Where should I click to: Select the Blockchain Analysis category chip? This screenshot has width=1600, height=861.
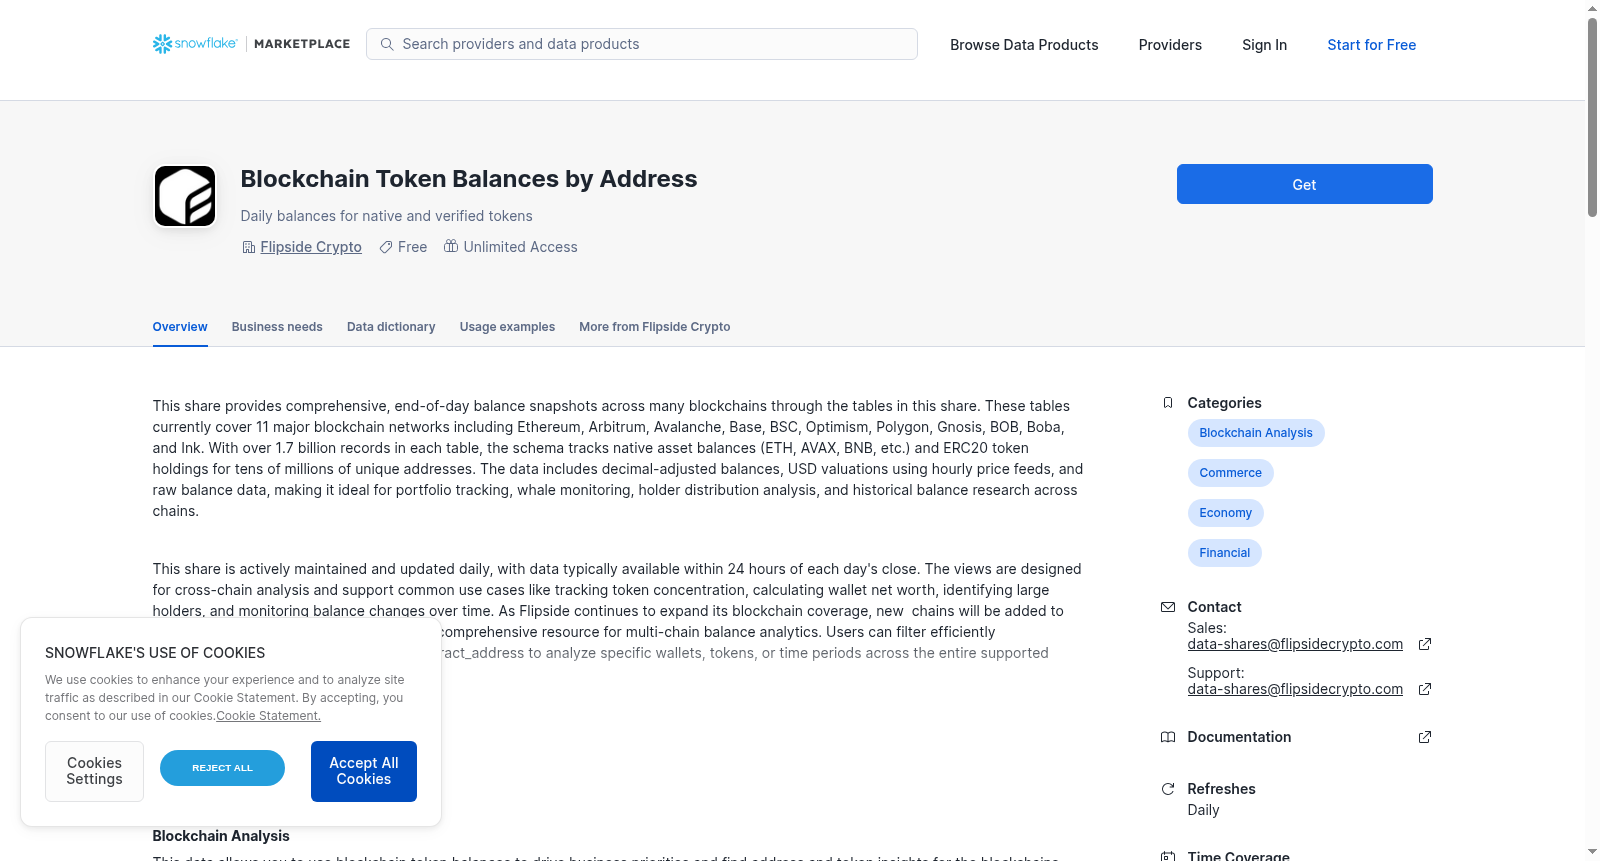pyautogui.click(x=1256, y=433)
